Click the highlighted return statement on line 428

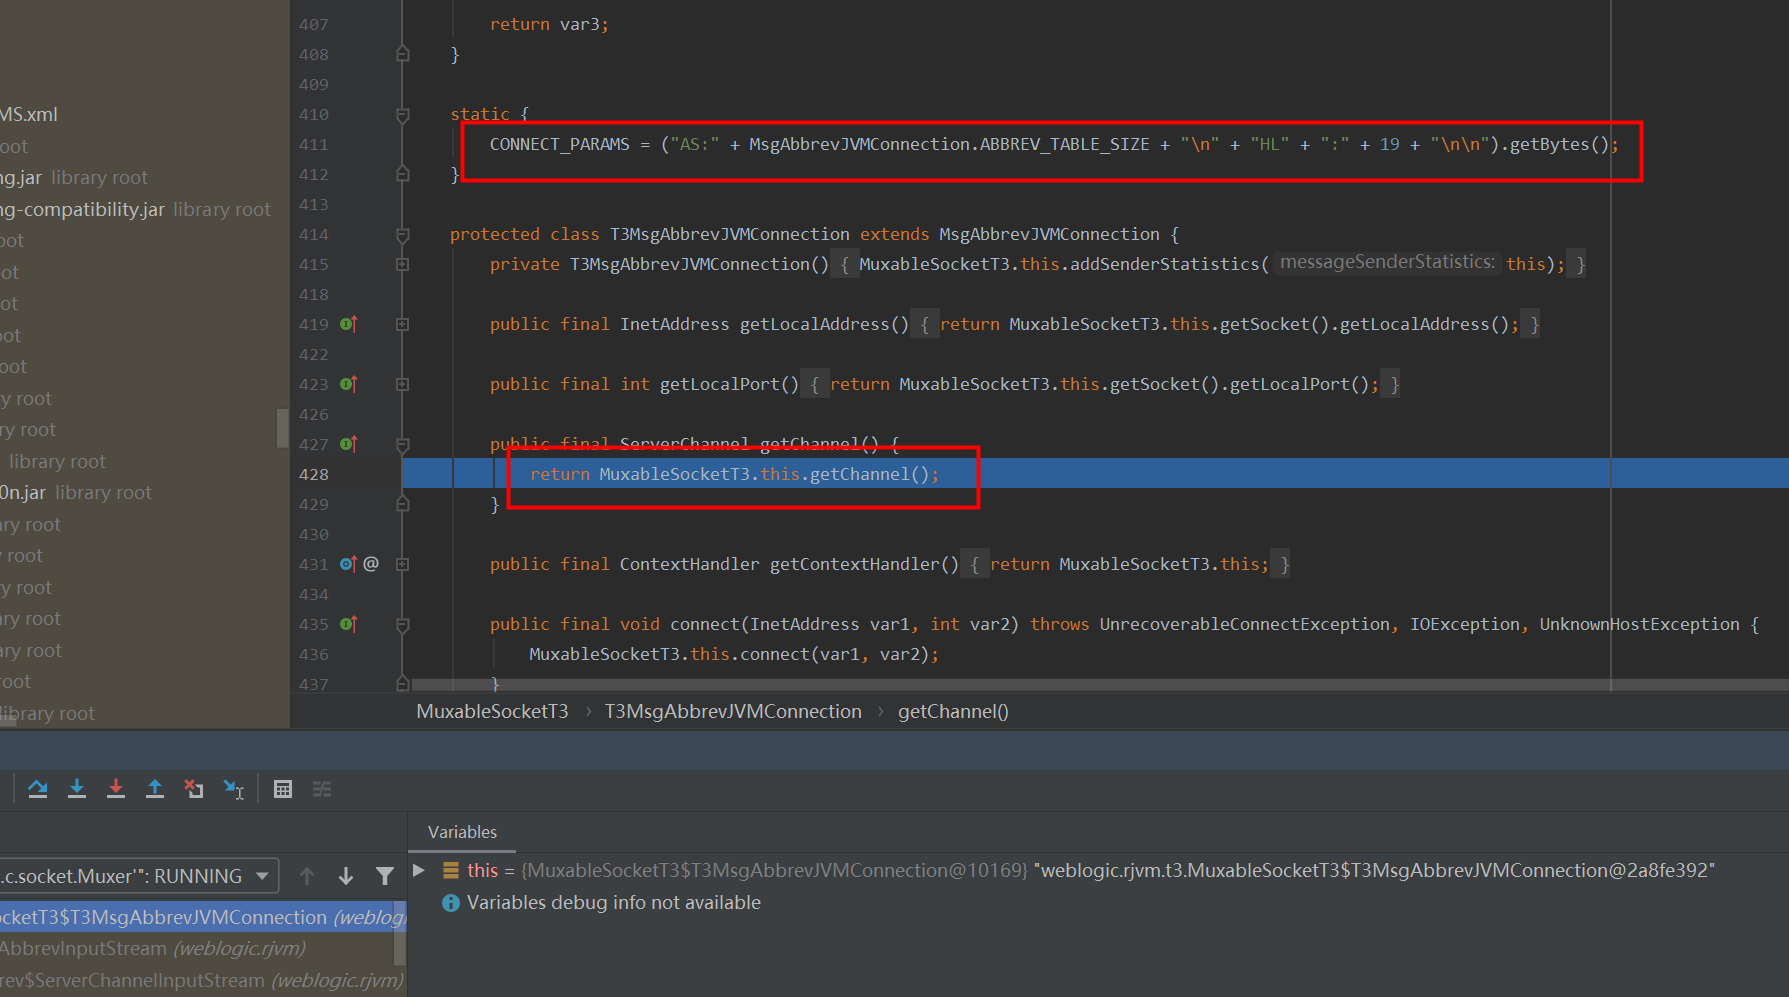pos(735,474)
